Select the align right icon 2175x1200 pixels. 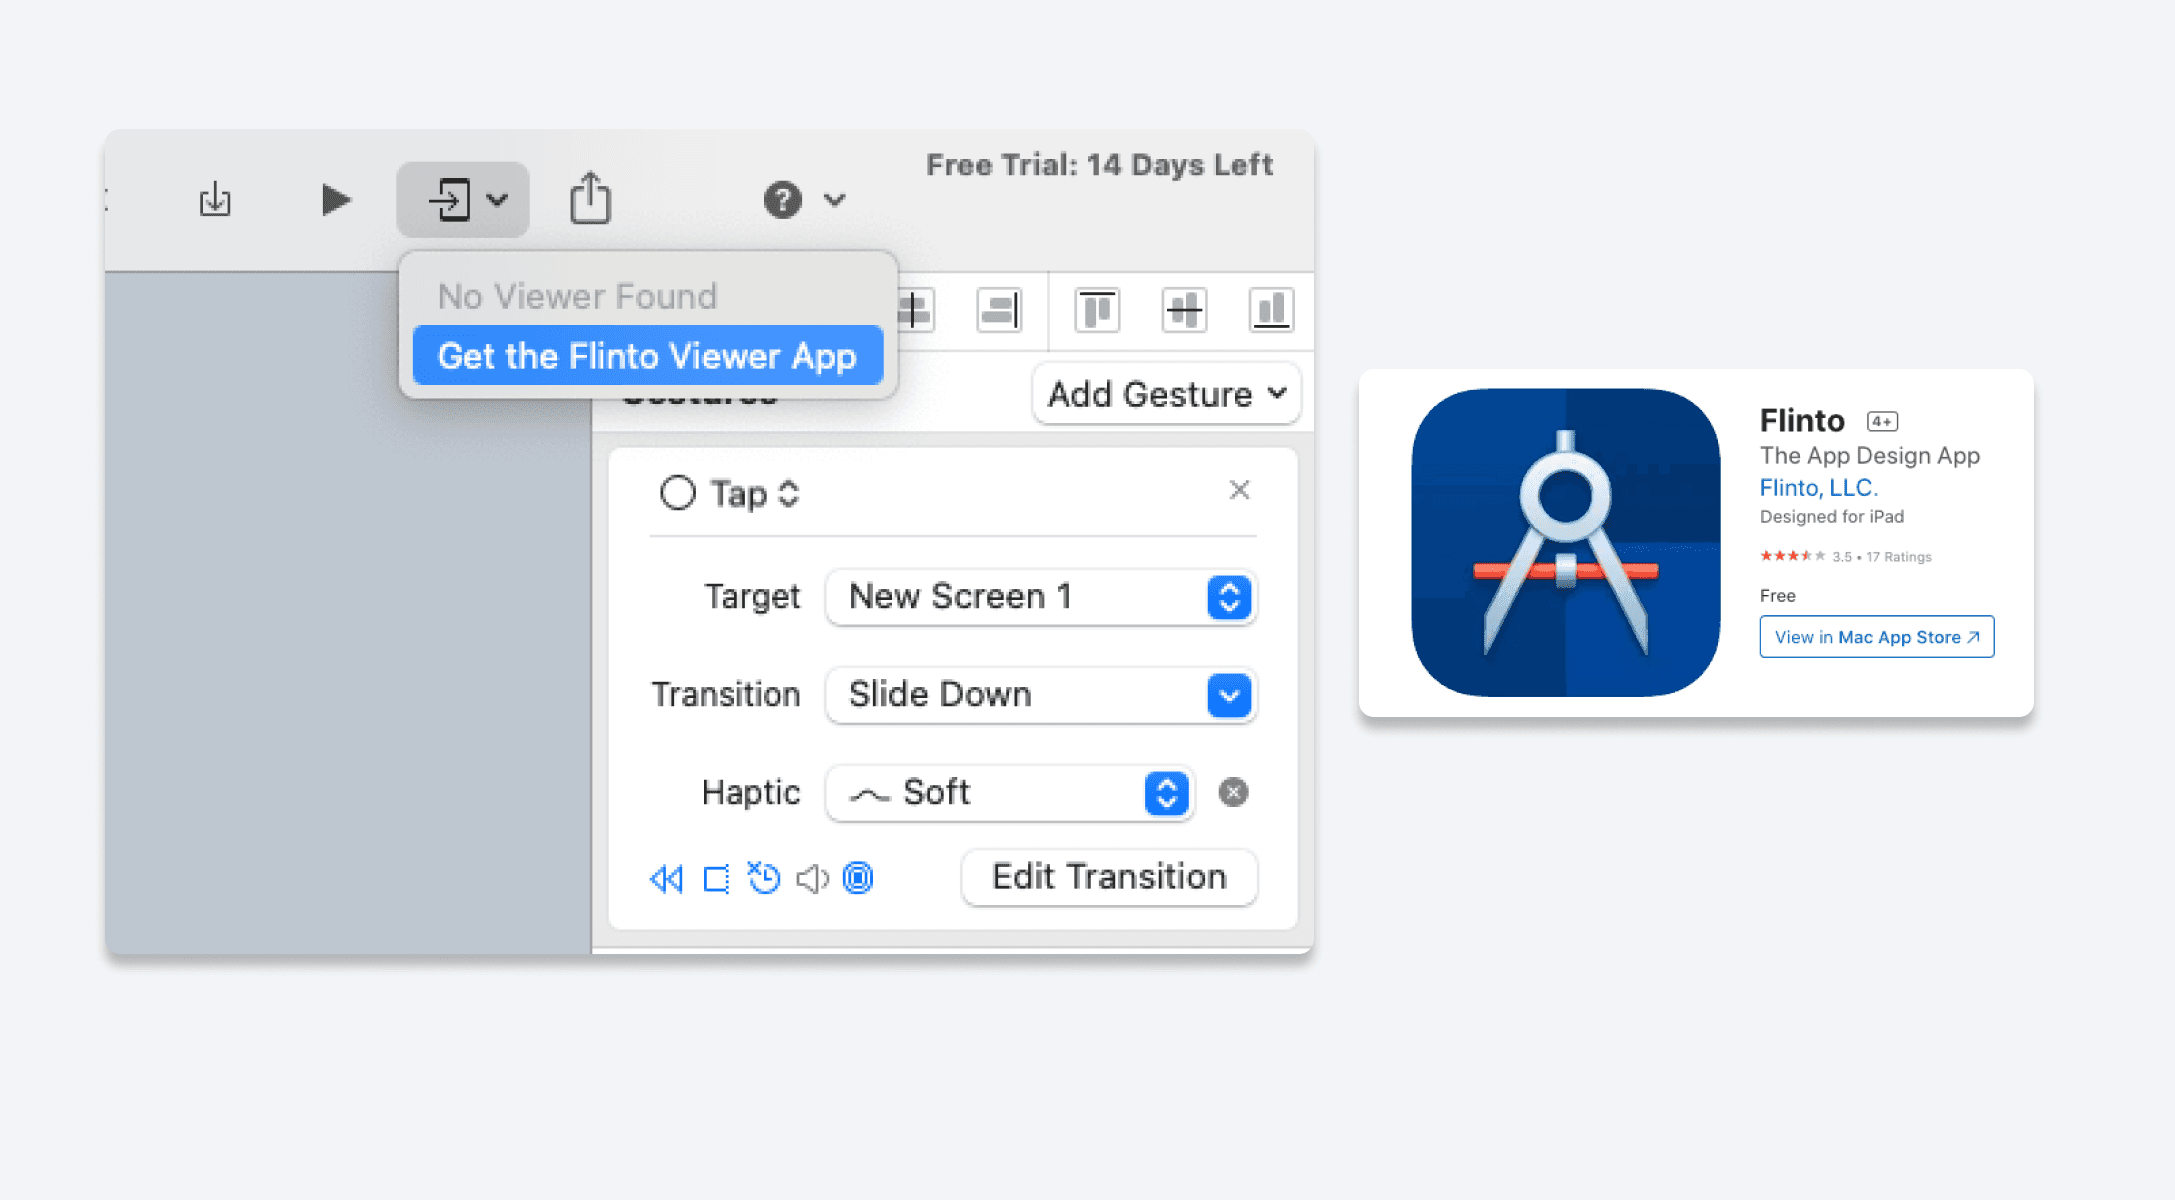click(x=999, y=310)
